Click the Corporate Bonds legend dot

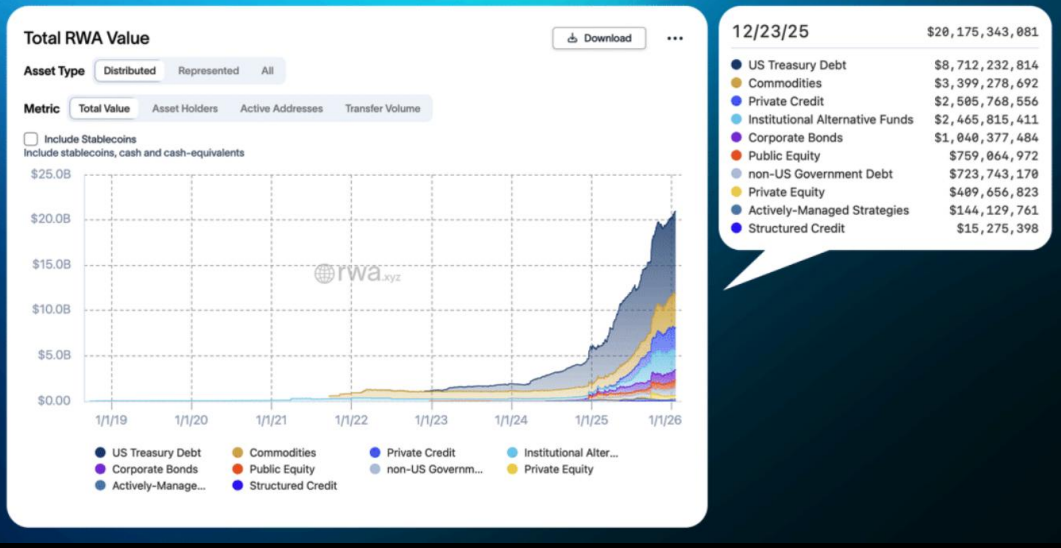[x=100, y=469]
